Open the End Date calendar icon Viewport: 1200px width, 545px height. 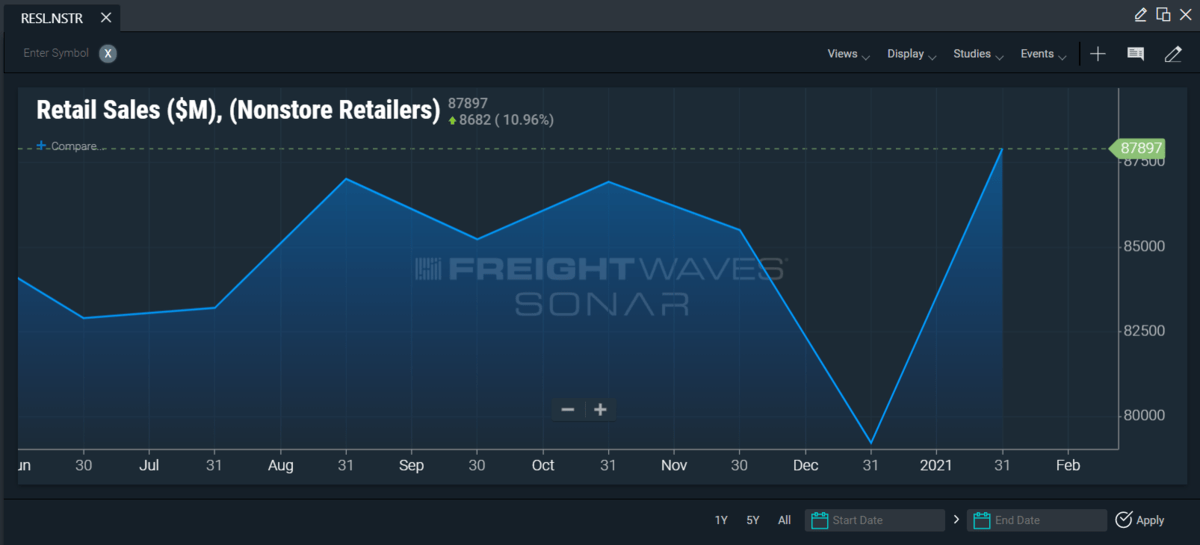[981, 520]
